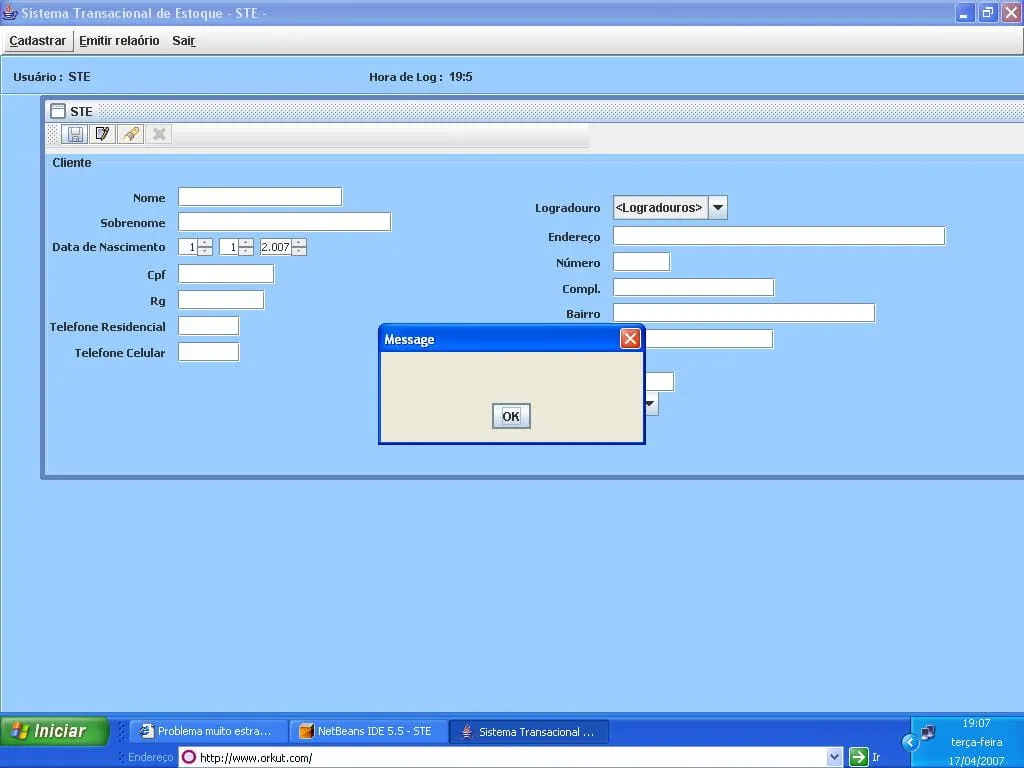Click the Logradouro dropdown arrow button
The image size is (1024, 768).
718,208
